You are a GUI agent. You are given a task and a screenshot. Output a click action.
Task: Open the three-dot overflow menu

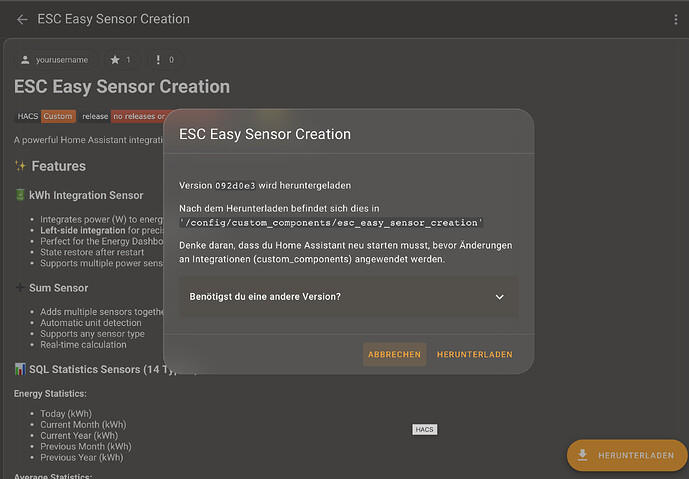(x=675, y=19)
